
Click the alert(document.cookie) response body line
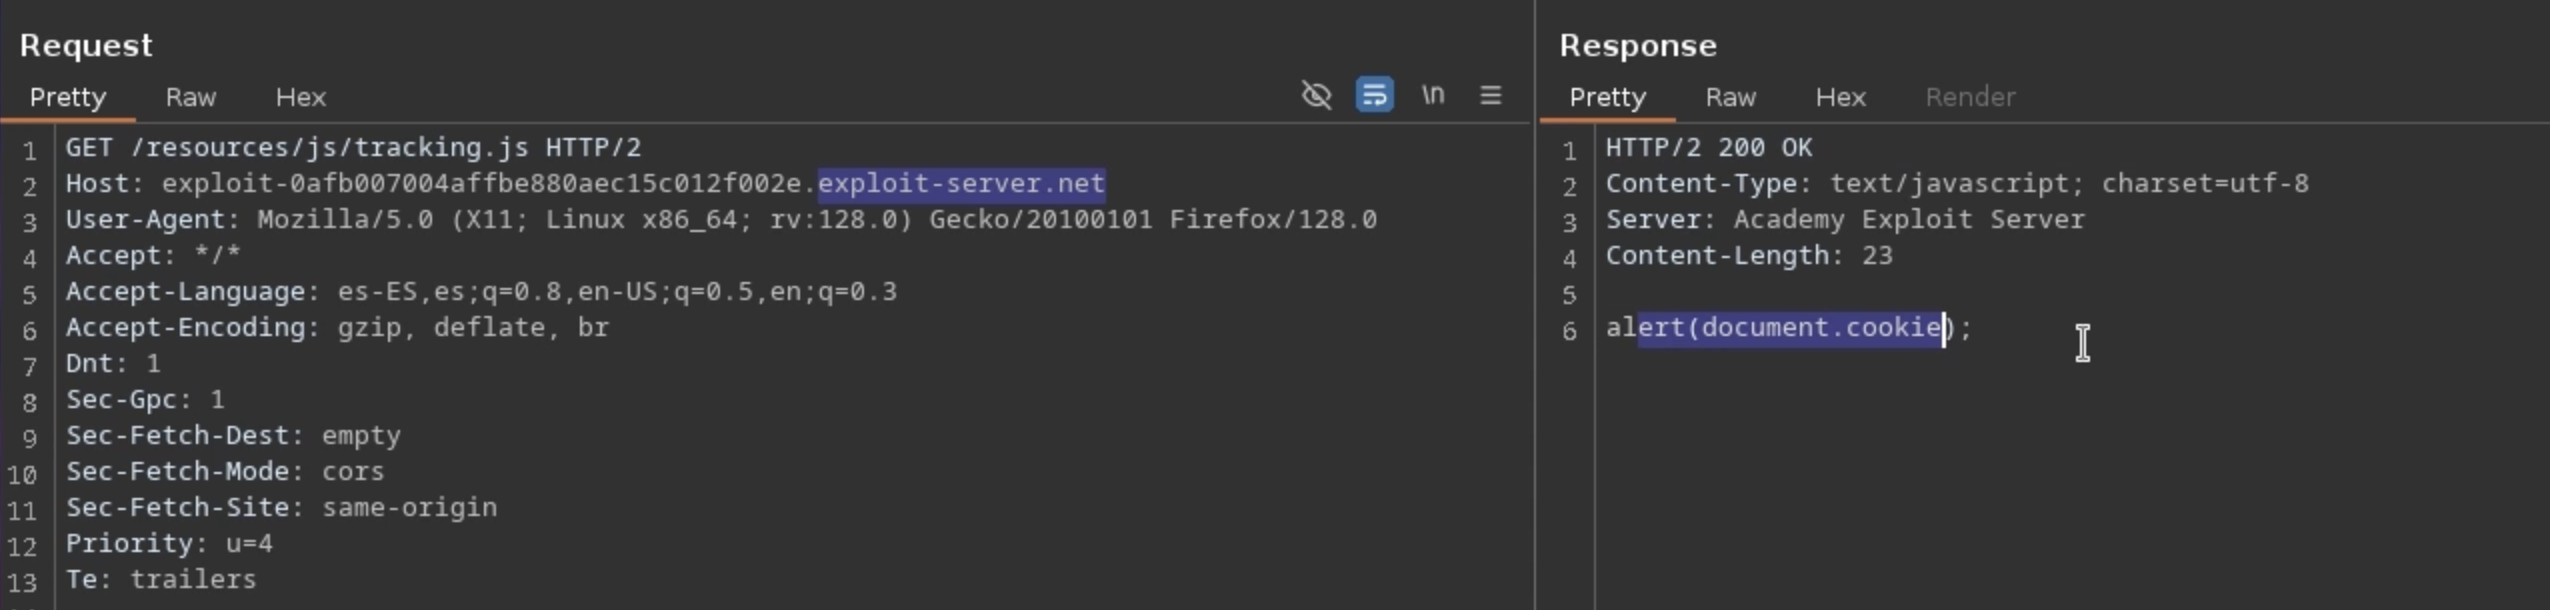(1788, 328)
